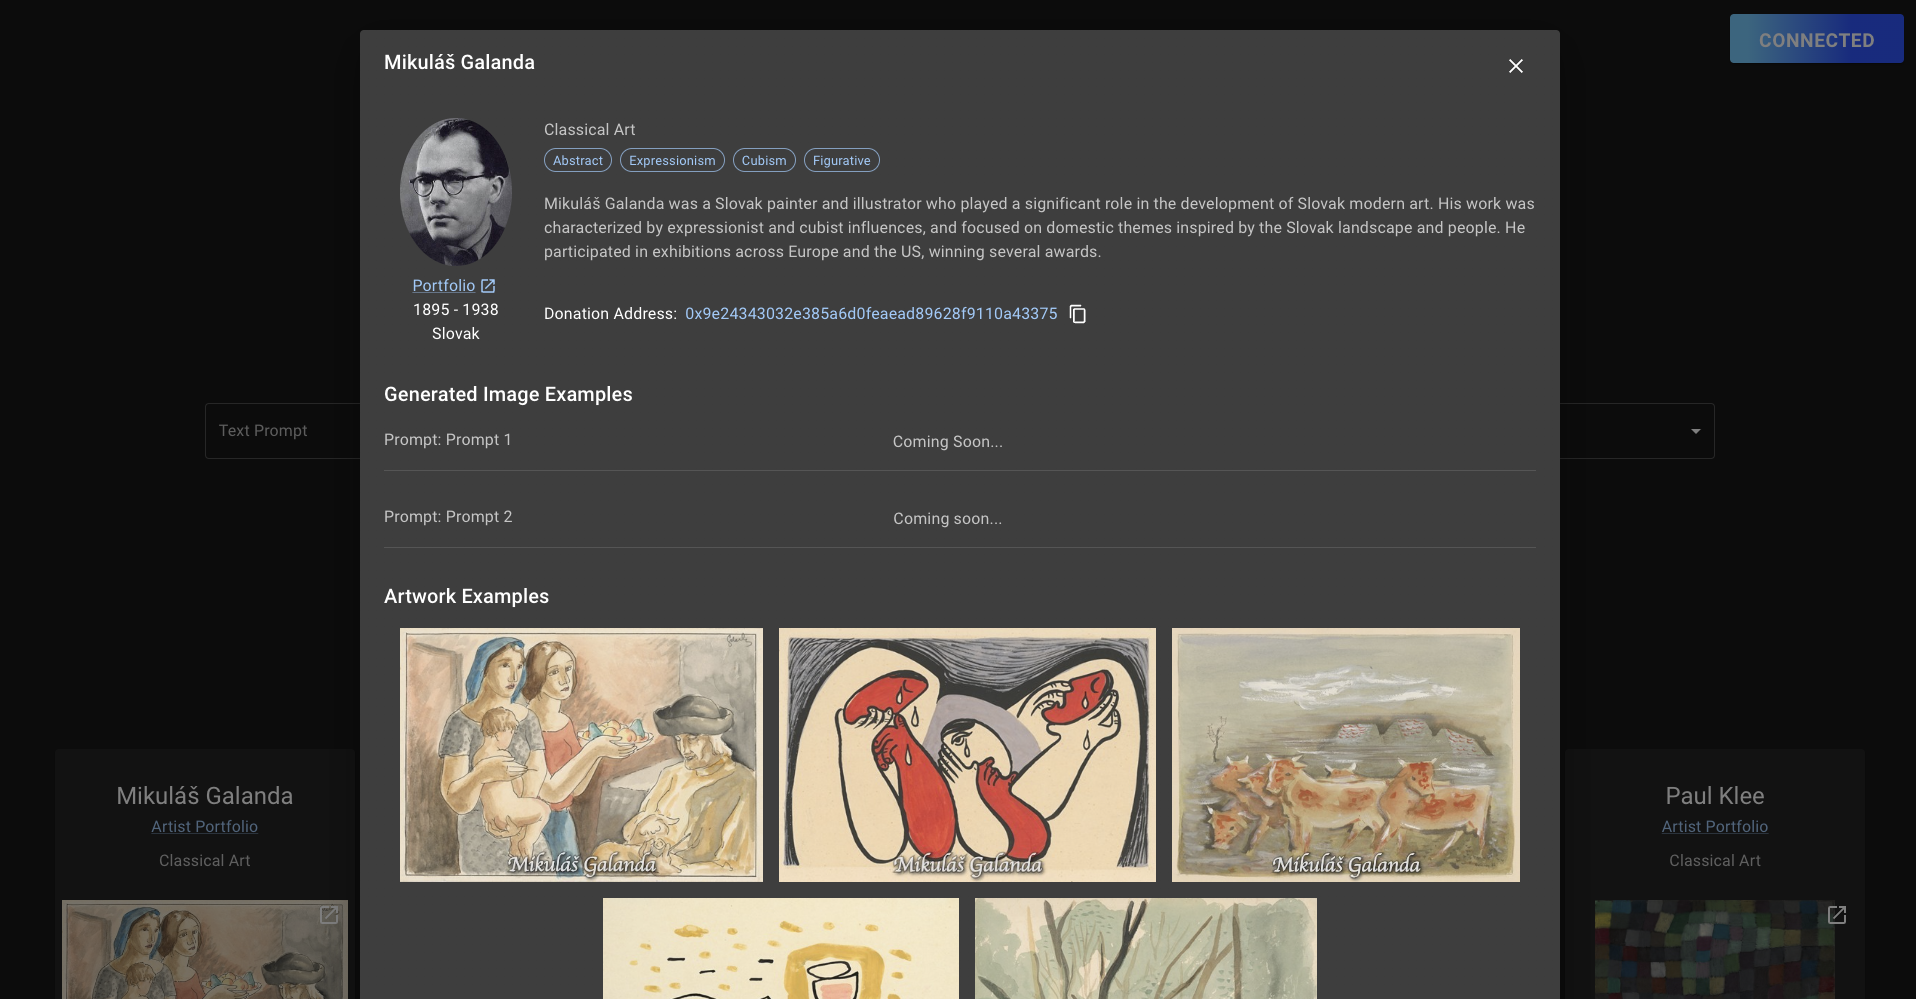Copy the donation address with clipboard icon
The height and width of the screenshot is (999, 1916).
(x=1078, y=314)
